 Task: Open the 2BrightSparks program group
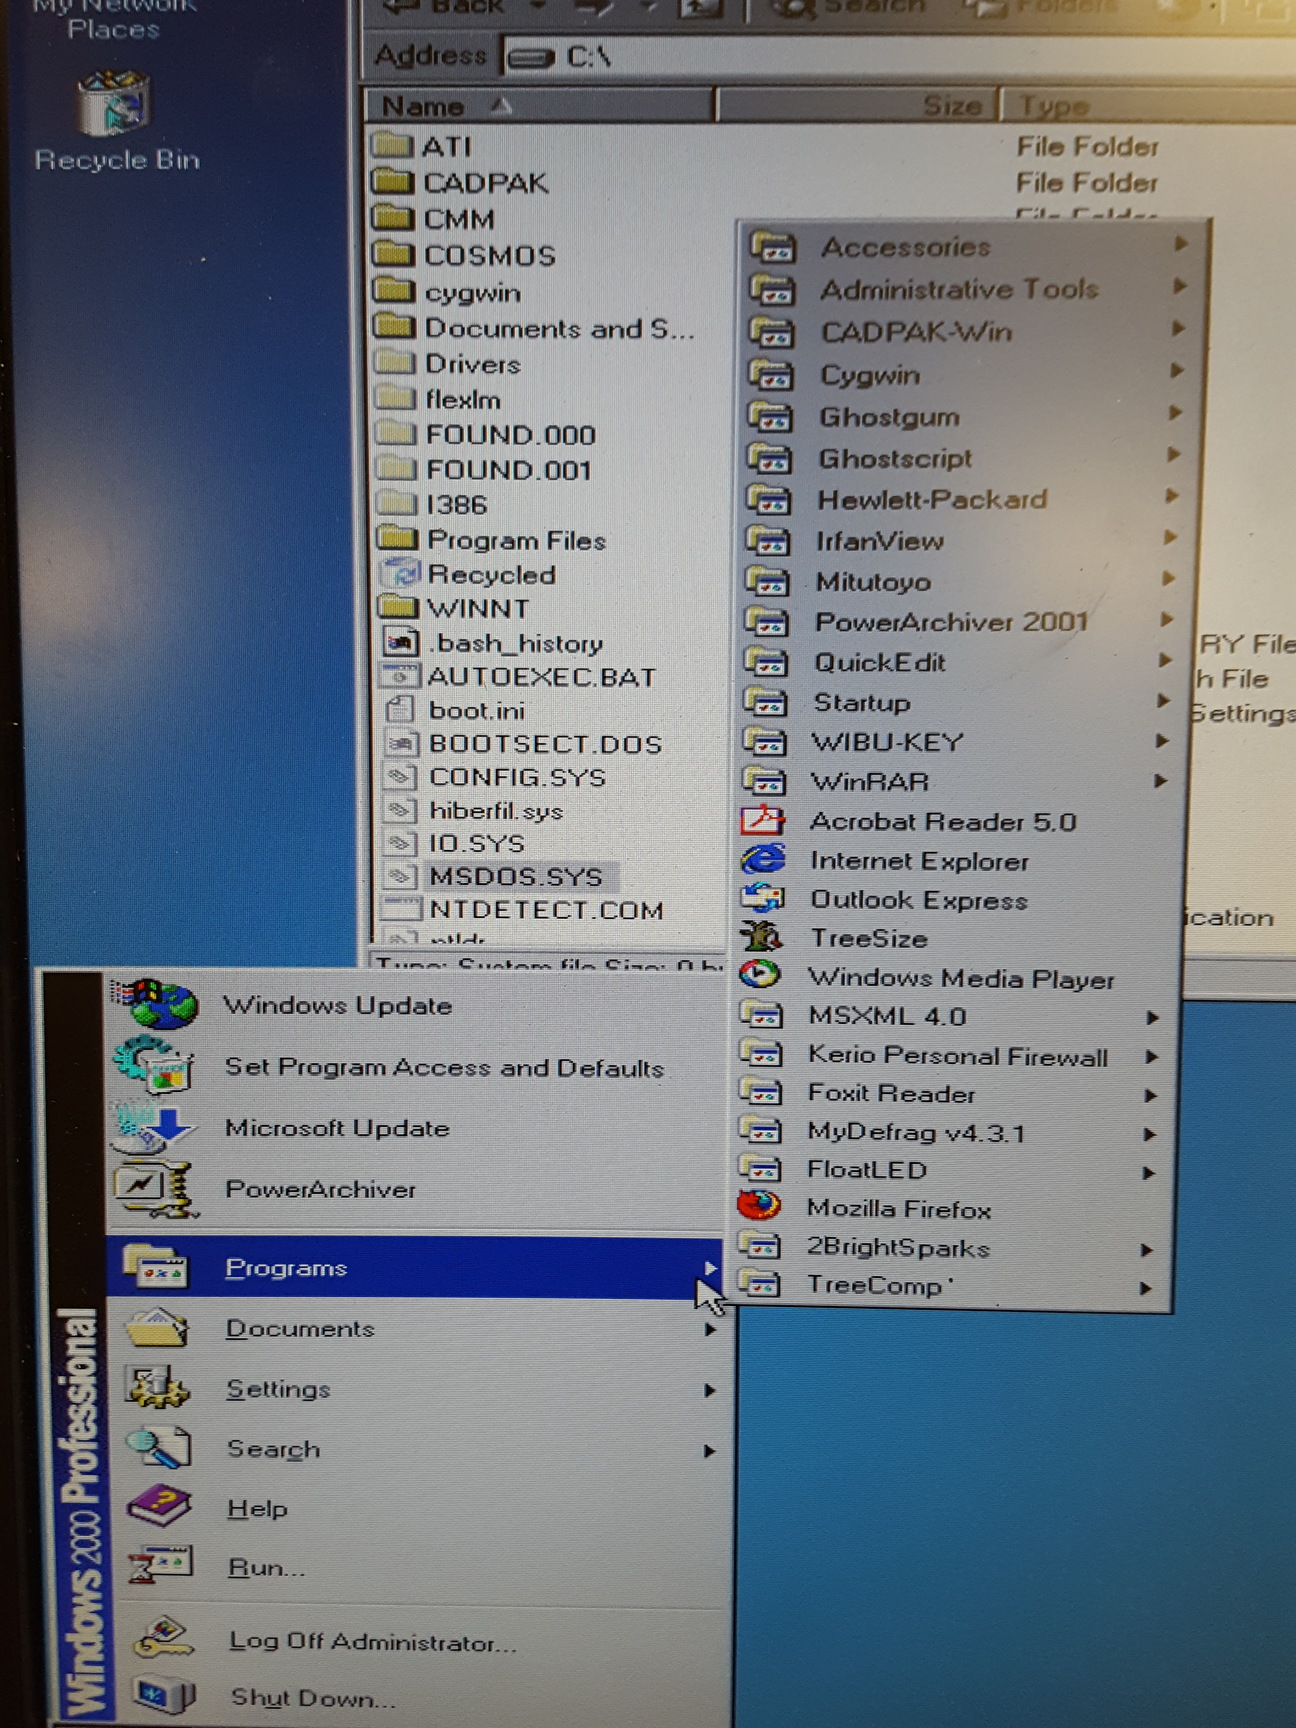click(x=952, y=1247)
